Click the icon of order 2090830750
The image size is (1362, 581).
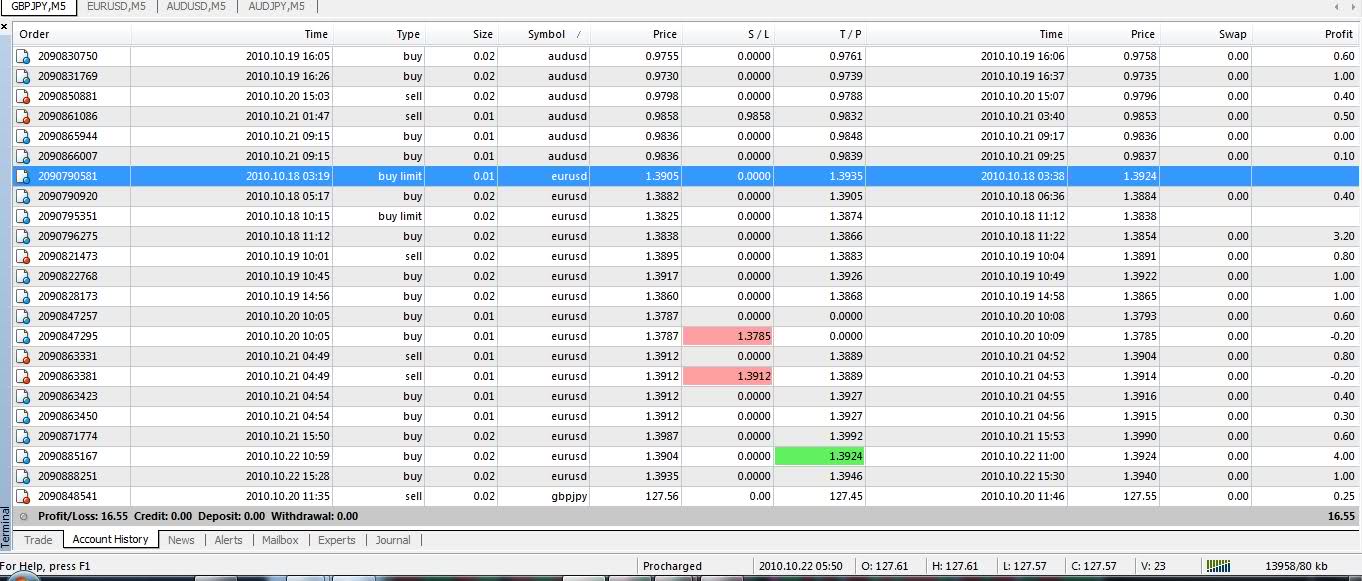coord(23,57)
